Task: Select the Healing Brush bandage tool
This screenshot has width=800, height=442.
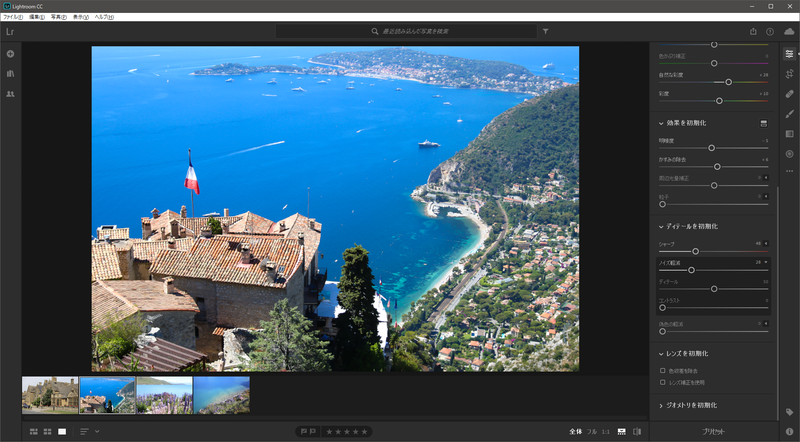Action: click(789, 94)
